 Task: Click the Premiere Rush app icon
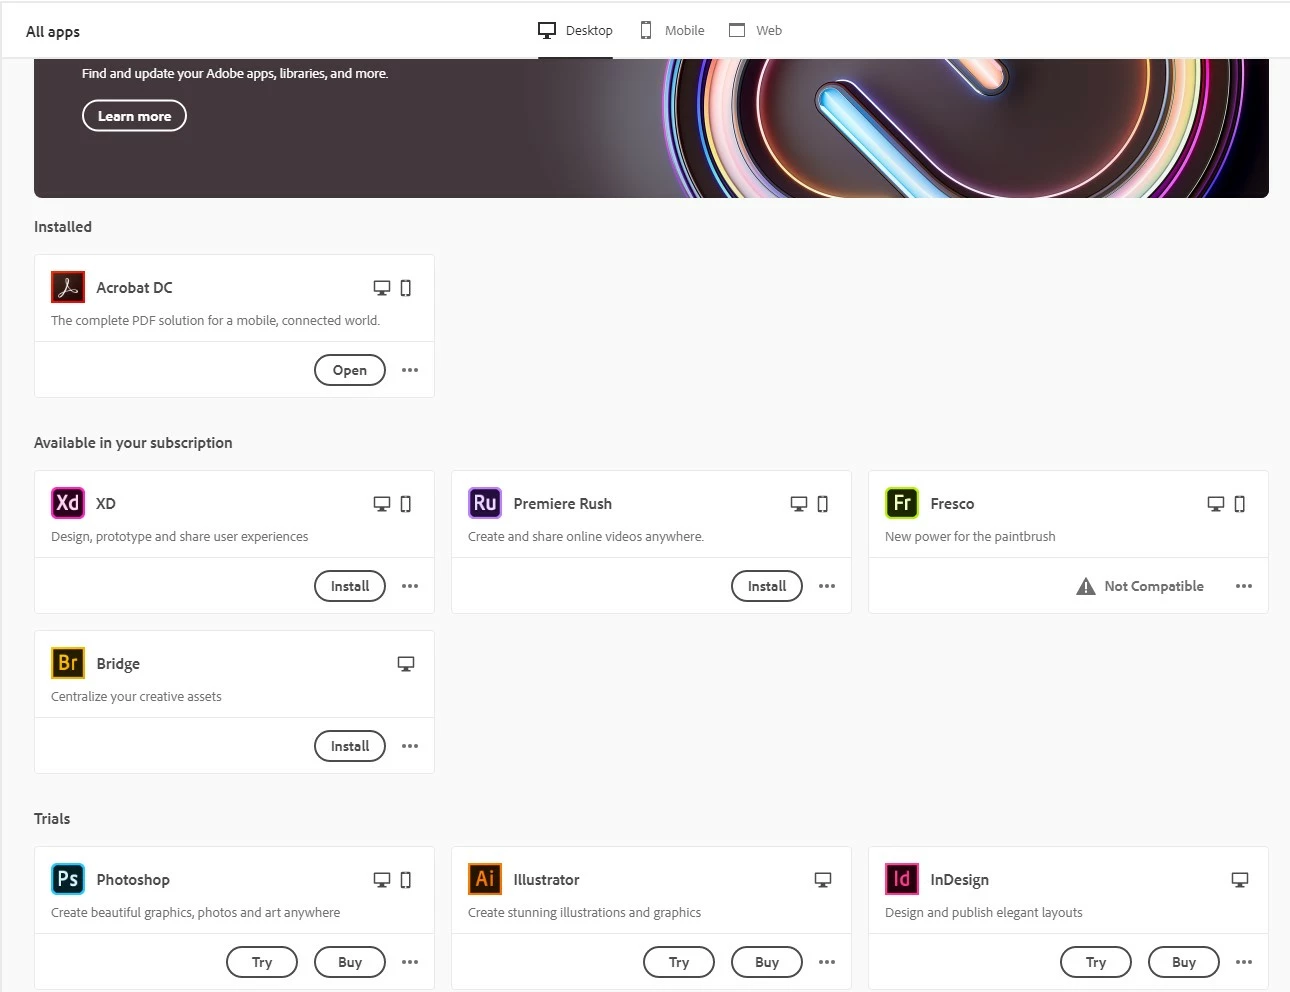(485, 503)
